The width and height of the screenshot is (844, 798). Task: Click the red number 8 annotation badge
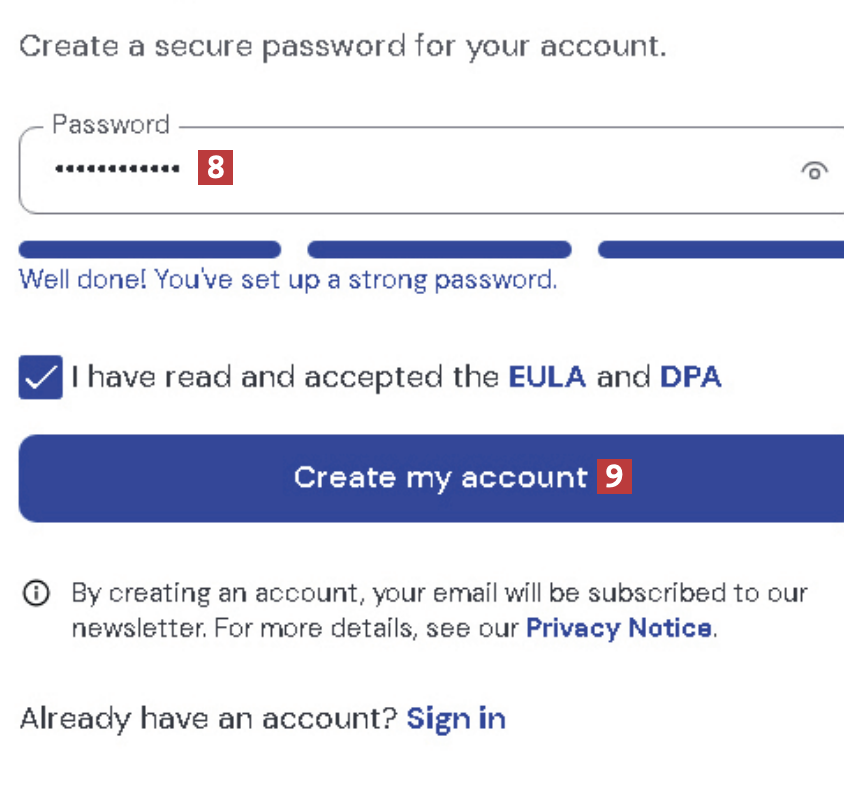pos(215,168)
